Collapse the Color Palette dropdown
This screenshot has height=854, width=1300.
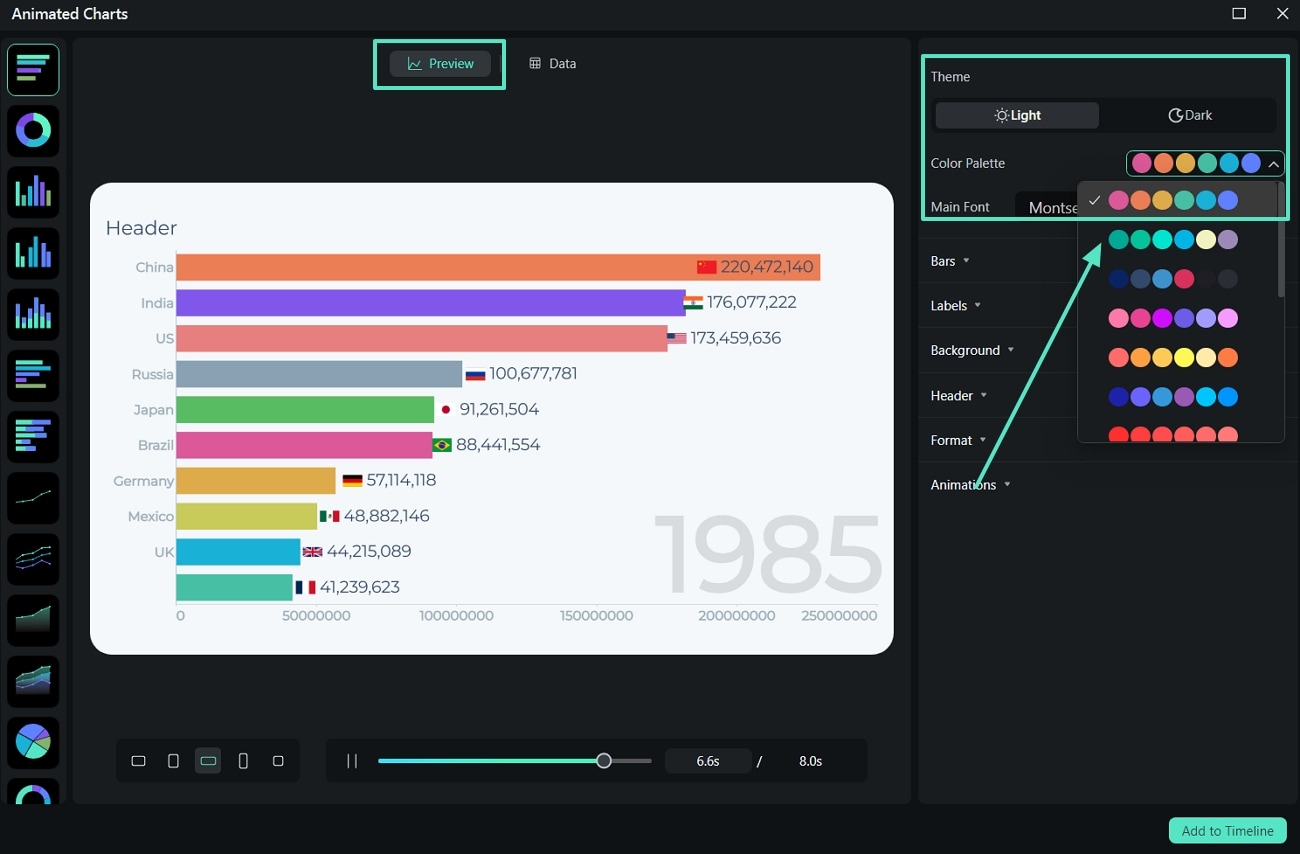(x=1274, y=163)
